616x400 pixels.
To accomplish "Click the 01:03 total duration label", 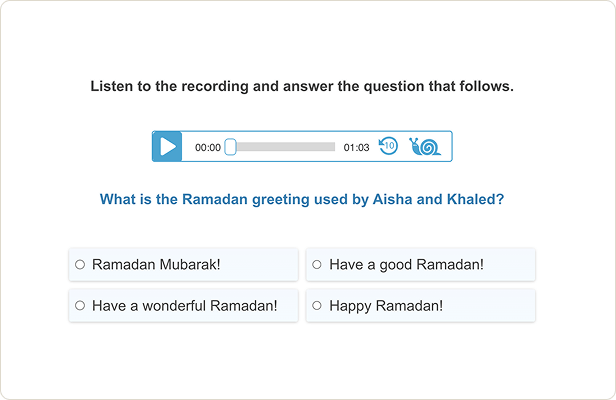I will (357, 148).
